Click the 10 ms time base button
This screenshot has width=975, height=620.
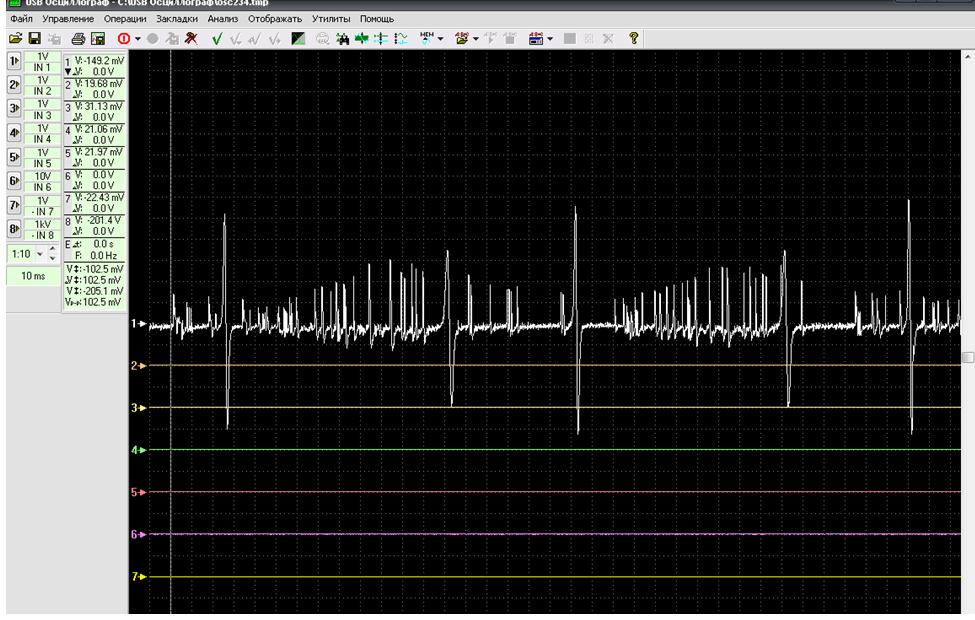click(x=33, y=275)
